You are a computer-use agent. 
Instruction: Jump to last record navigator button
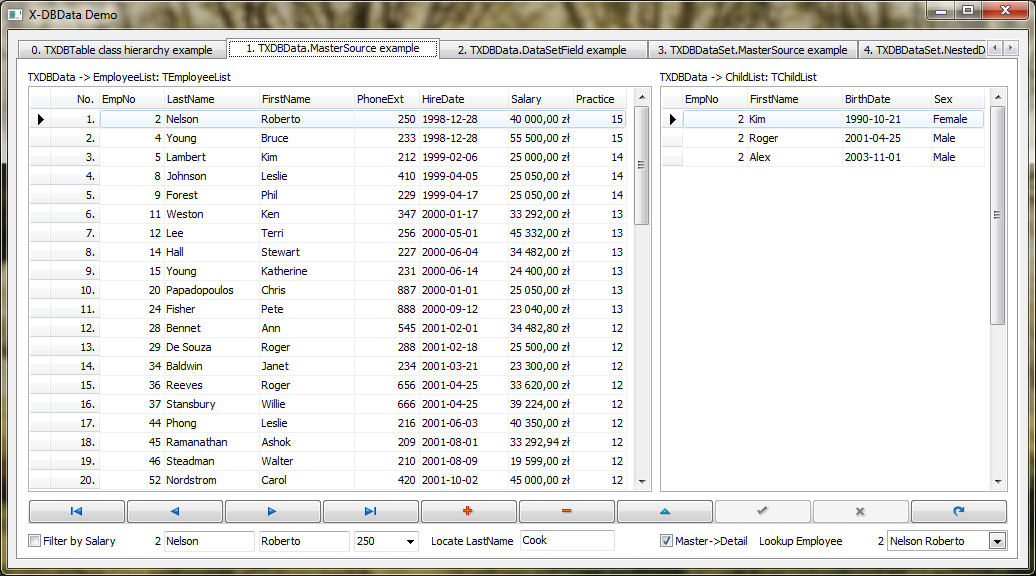point(371,511)
